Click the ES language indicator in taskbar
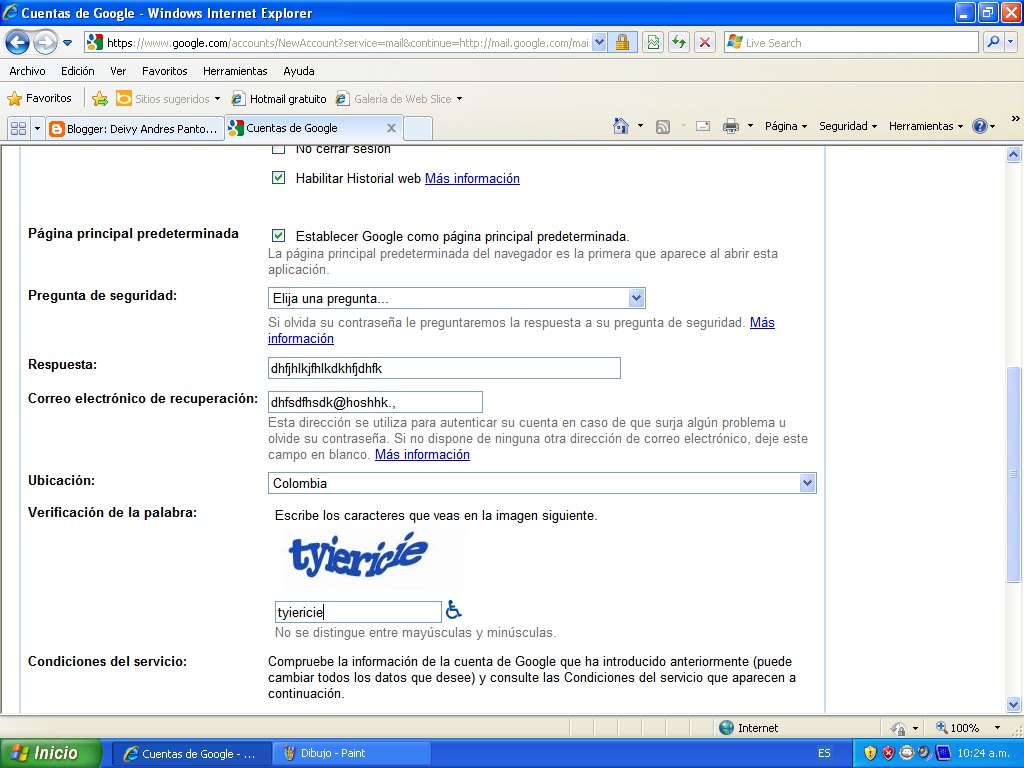1024x768 pixels. point(824,753)
